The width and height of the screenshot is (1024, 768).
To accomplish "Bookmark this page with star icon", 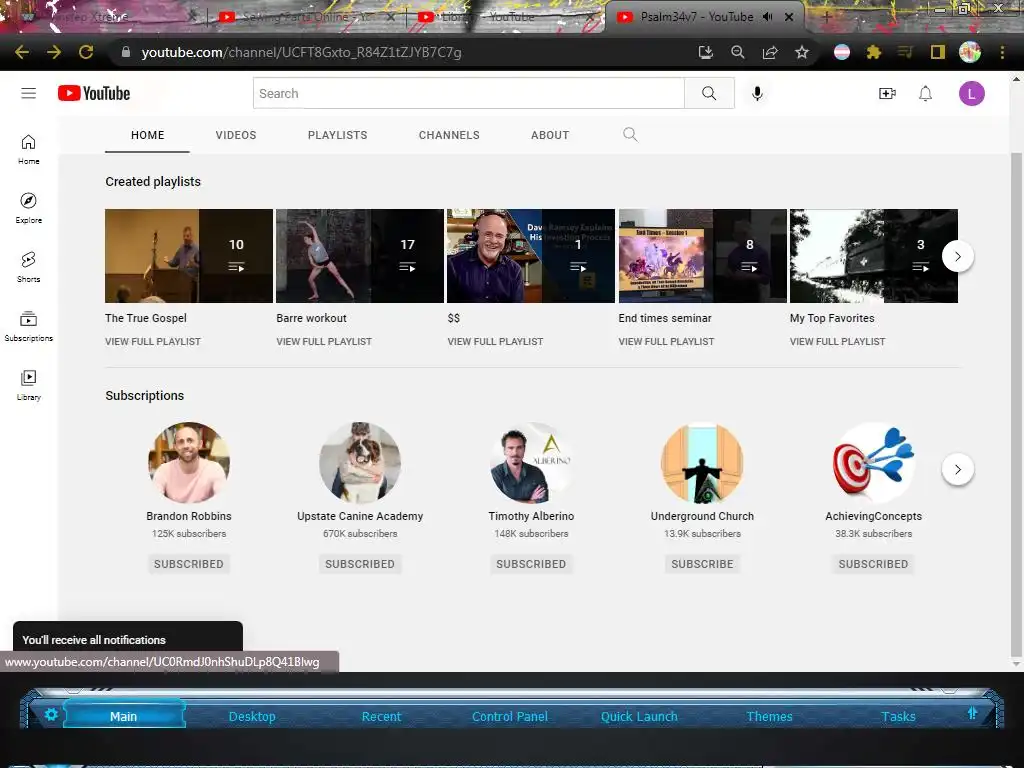I will tap(802, 52).
